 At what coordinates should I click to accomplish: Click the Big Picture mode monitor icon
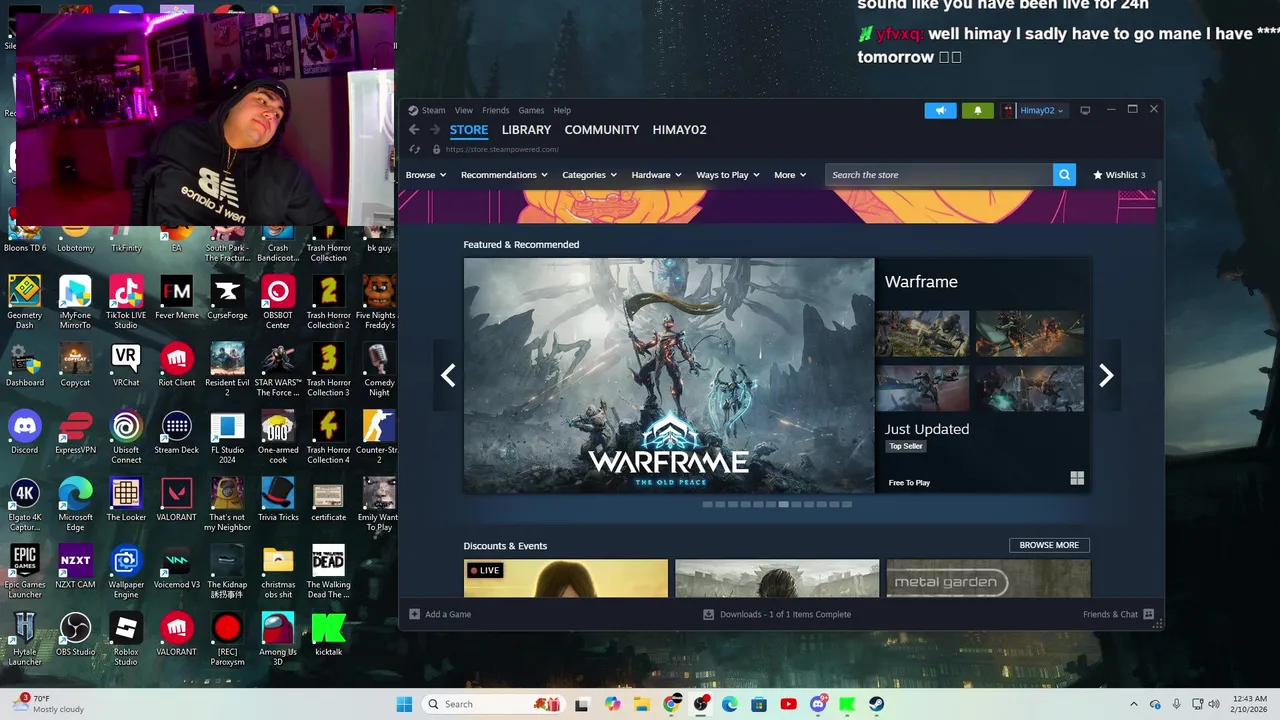coord(1085,110)
